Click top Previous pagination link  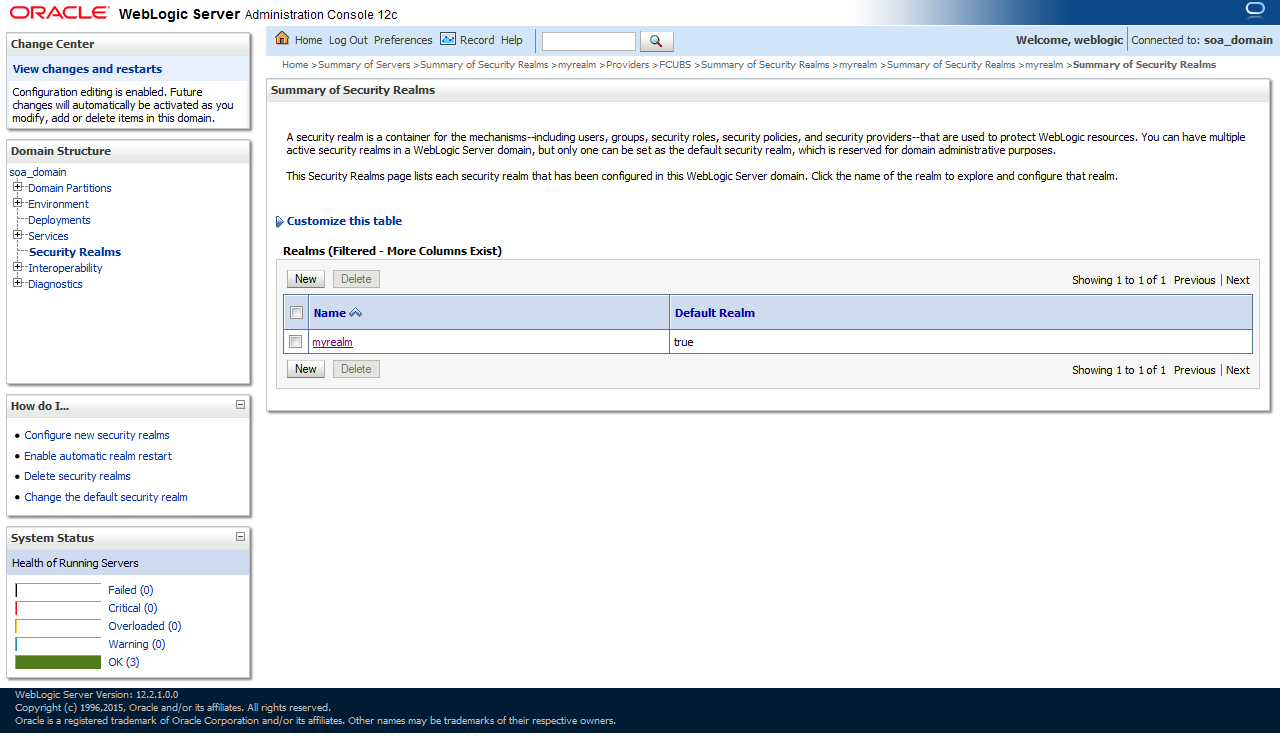click(x=1195, y=280)
